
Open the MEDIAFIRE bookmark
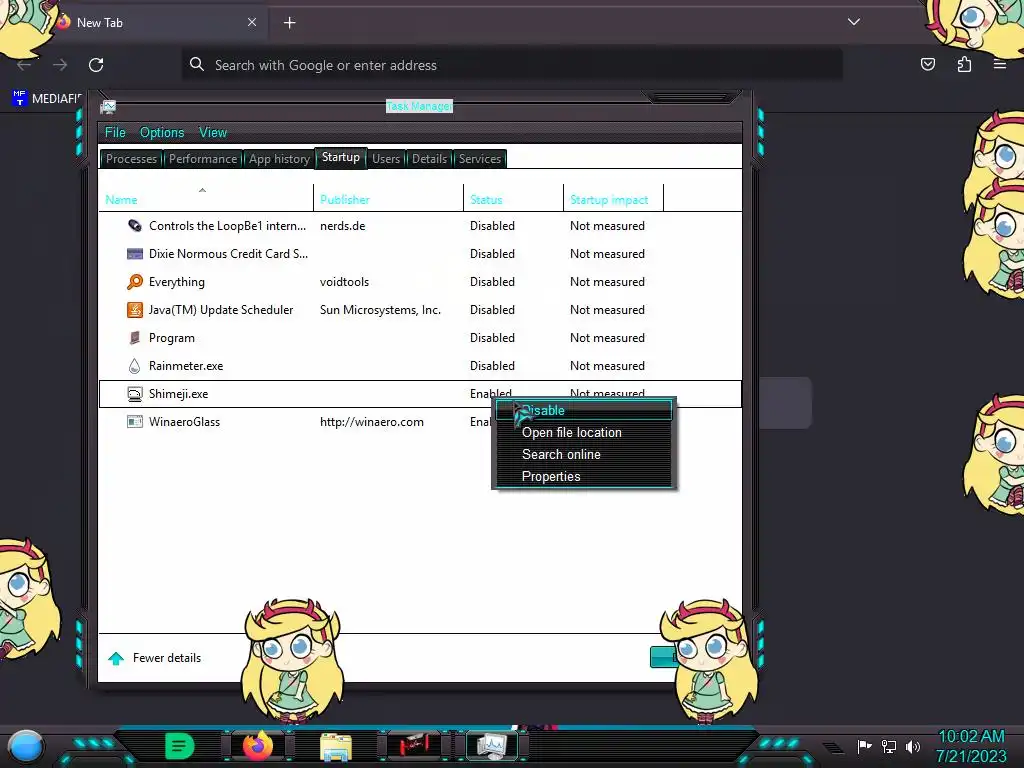click(47, 99)
